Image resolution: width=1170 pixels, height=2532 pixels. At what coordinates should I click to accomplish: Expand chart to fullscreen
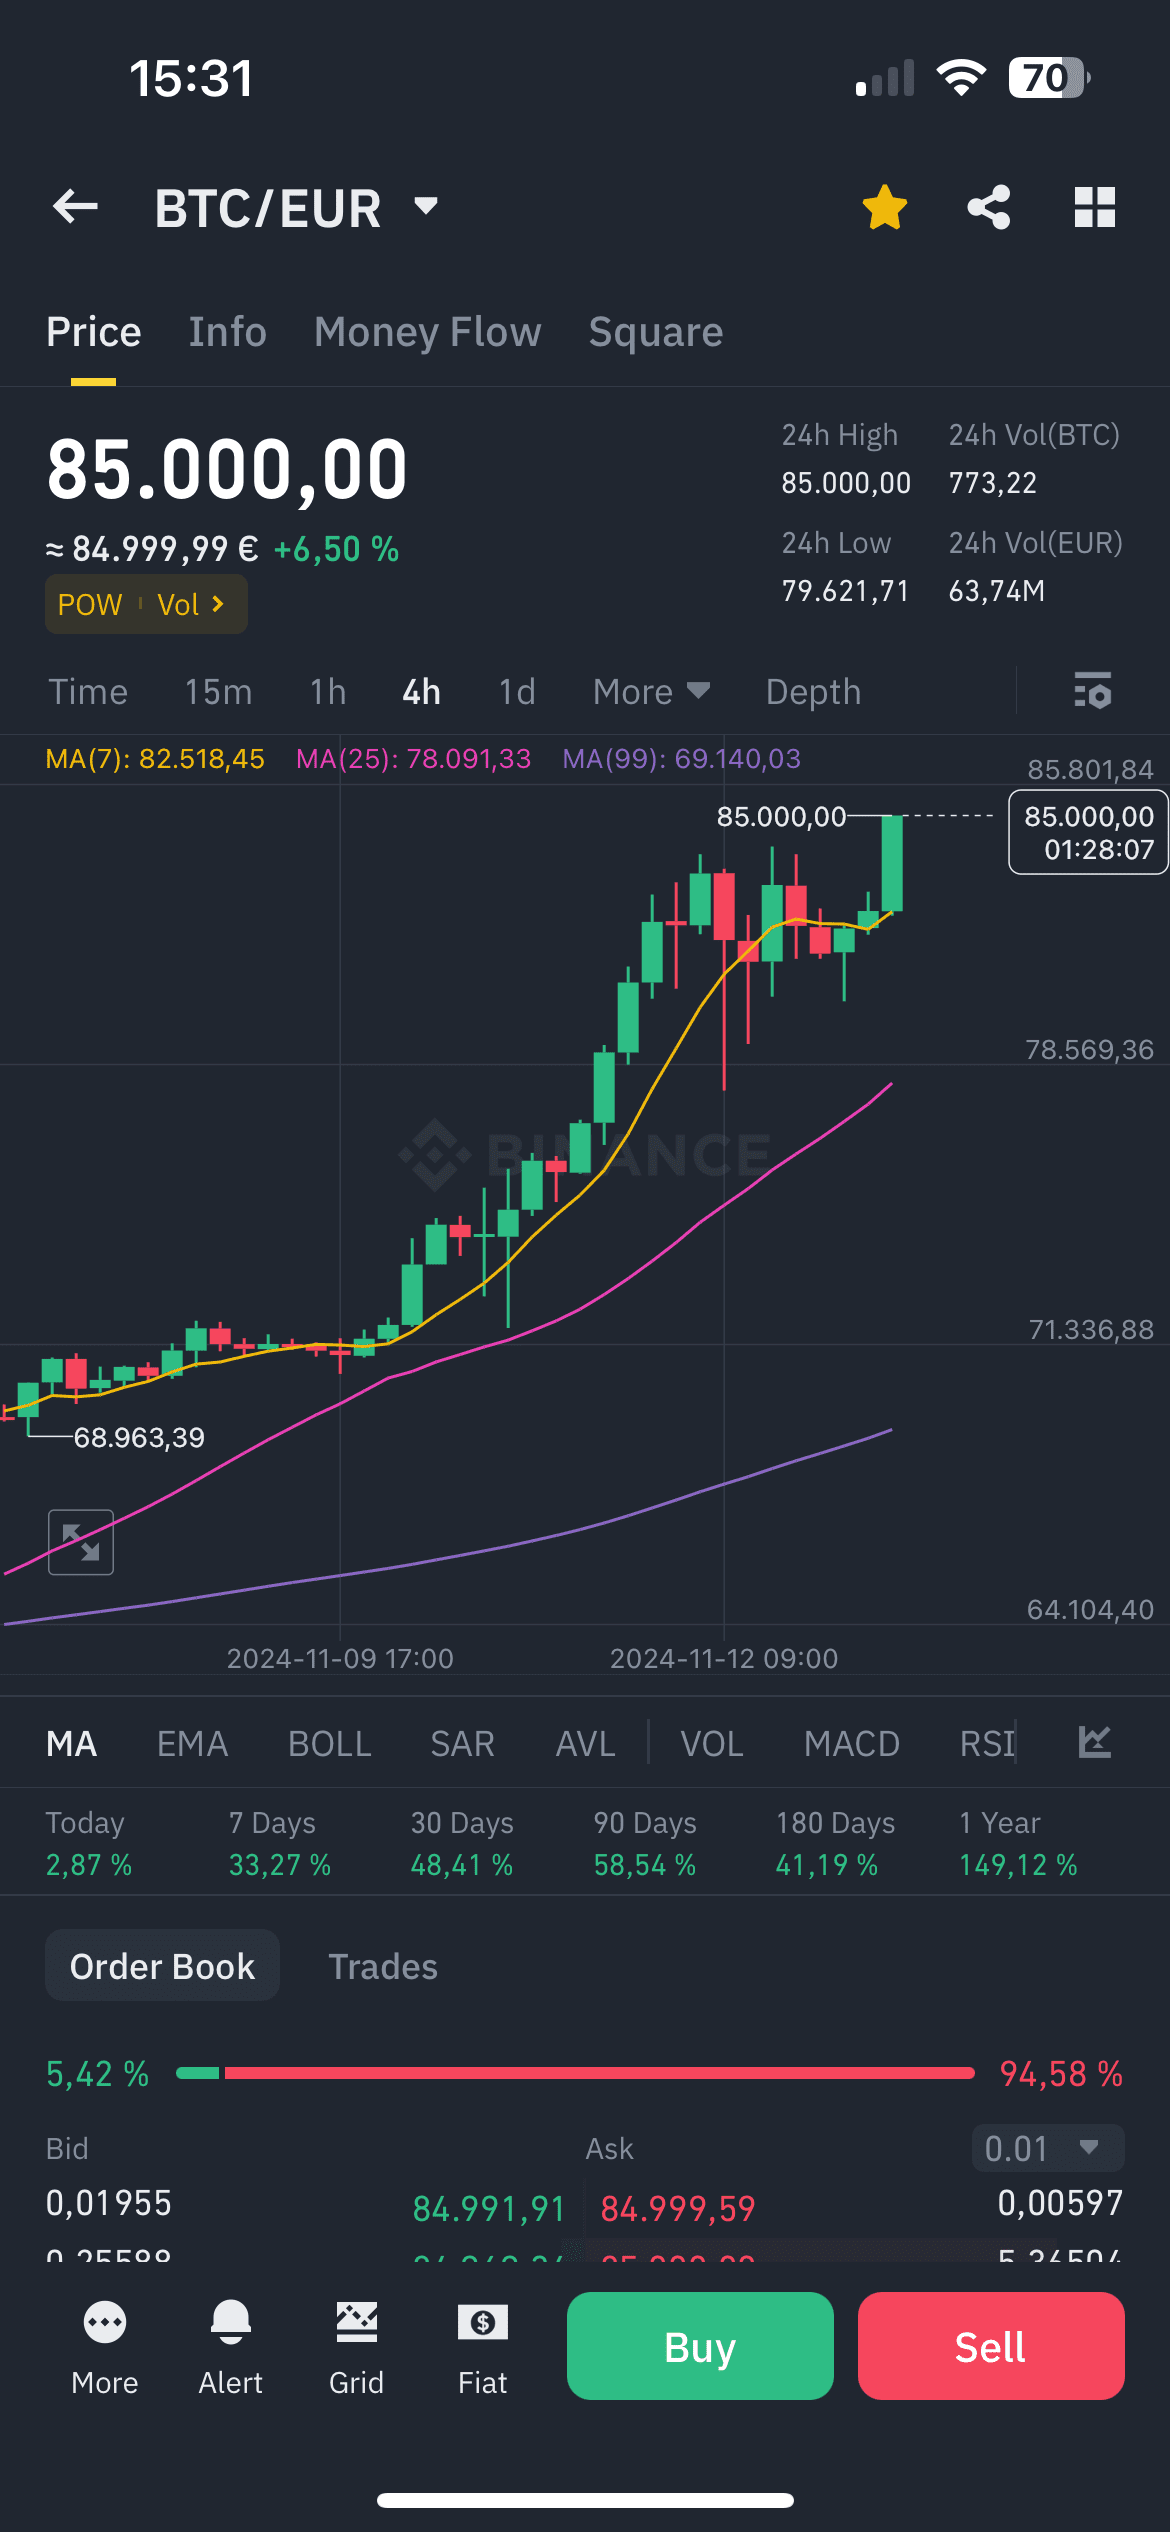tap(81, 1542)
